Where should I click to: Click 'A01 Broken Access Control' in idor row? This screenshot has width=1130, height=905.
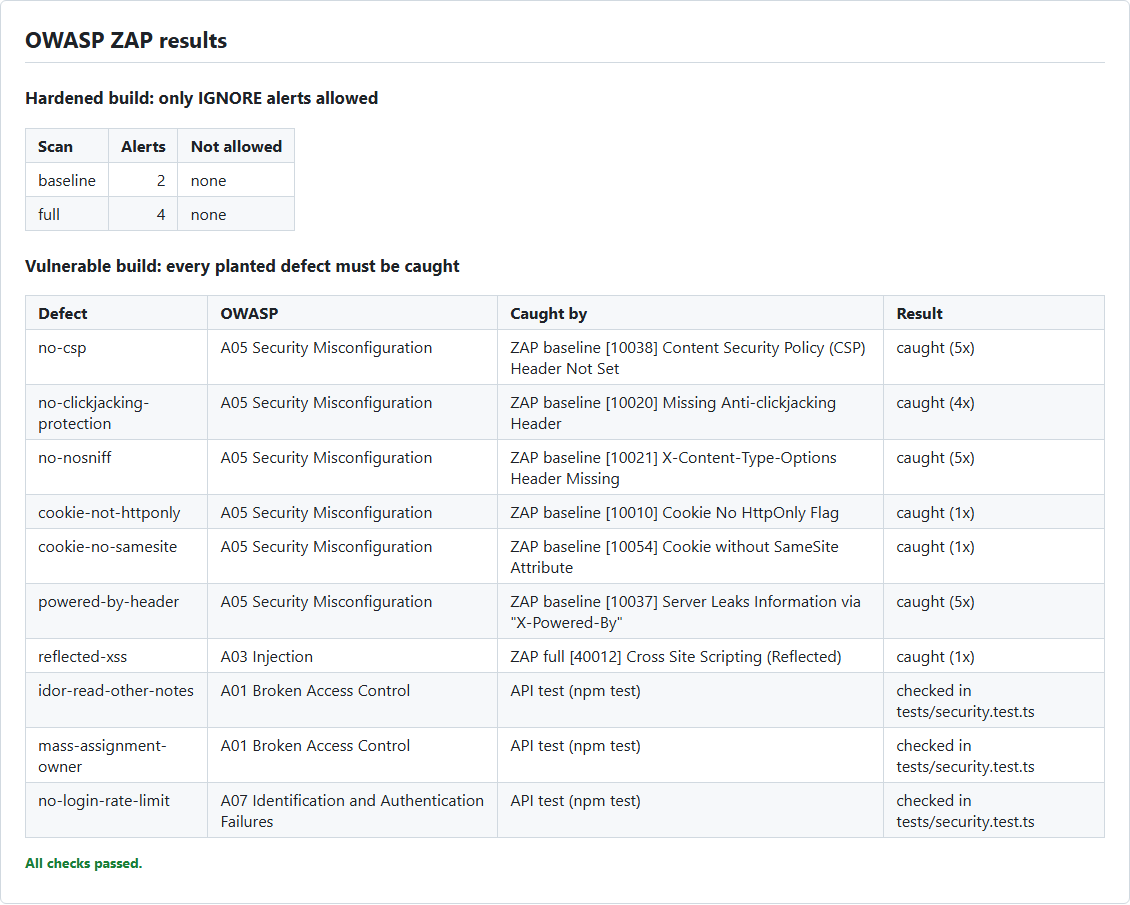(x=352, y=700)
